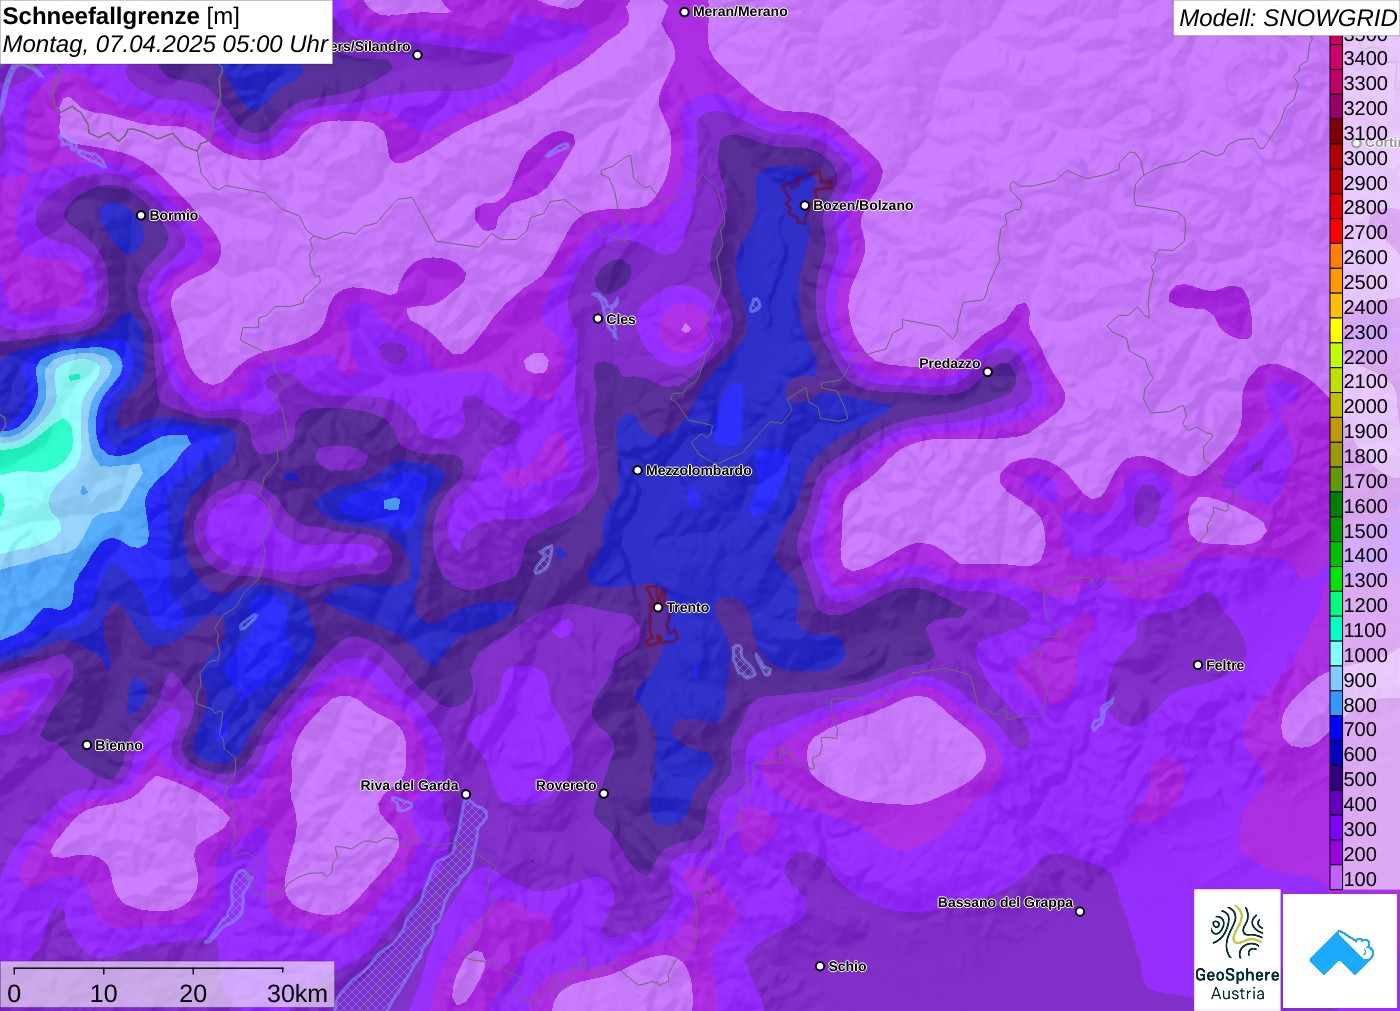Click the Rovereto label text

(566, 785)
